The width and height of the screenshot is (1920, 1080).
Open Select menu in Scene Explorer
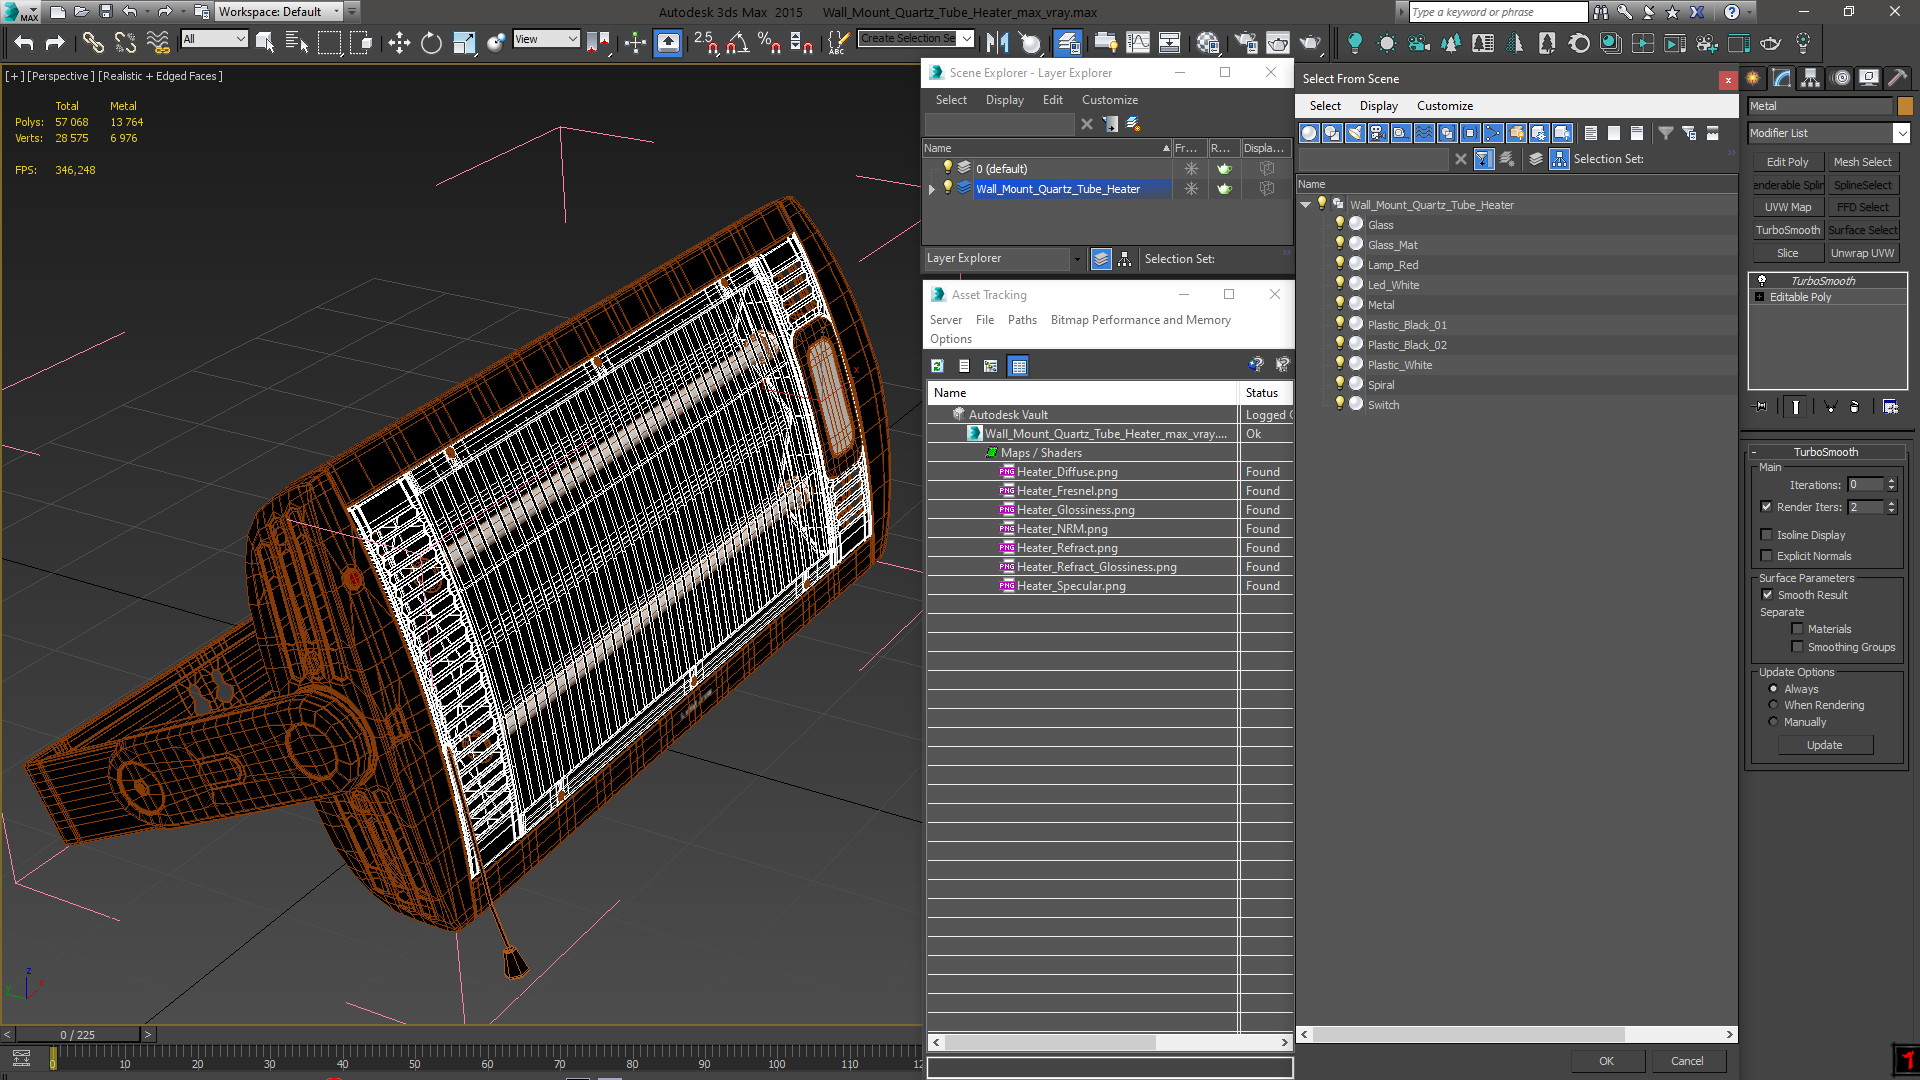click(x=951, y=100)
